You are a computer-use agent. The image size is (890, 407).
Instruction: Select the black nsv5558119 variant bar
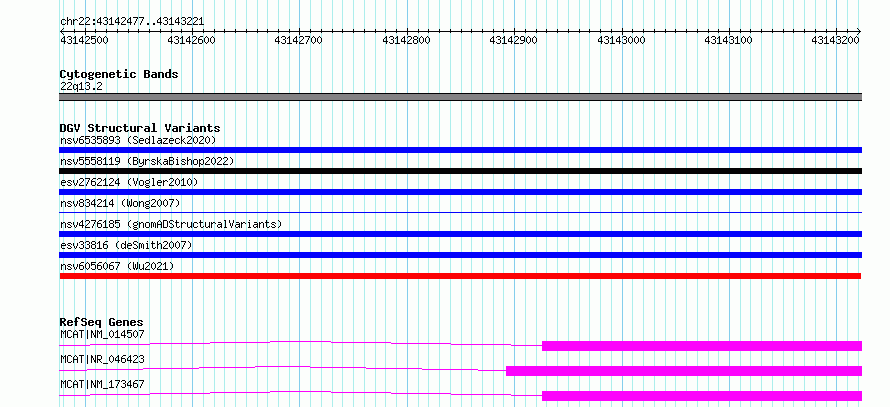[x=460, y=171]
